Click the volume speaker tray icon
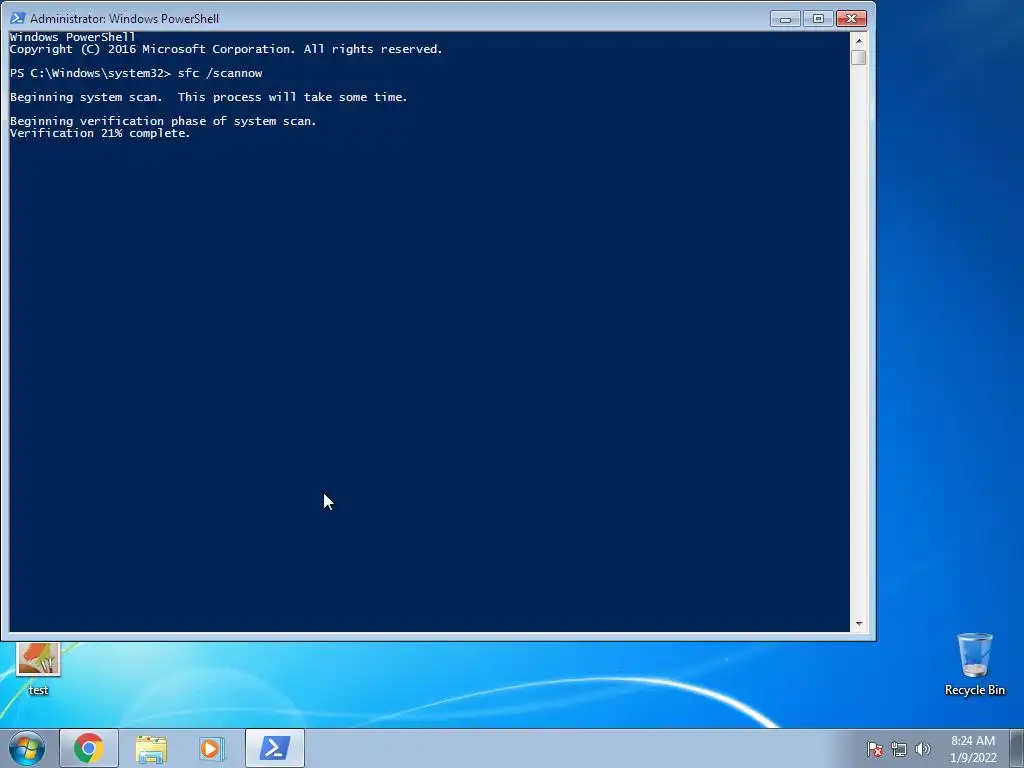The width and height of the screenshot is (1024, 768). [x=923, y=749]
